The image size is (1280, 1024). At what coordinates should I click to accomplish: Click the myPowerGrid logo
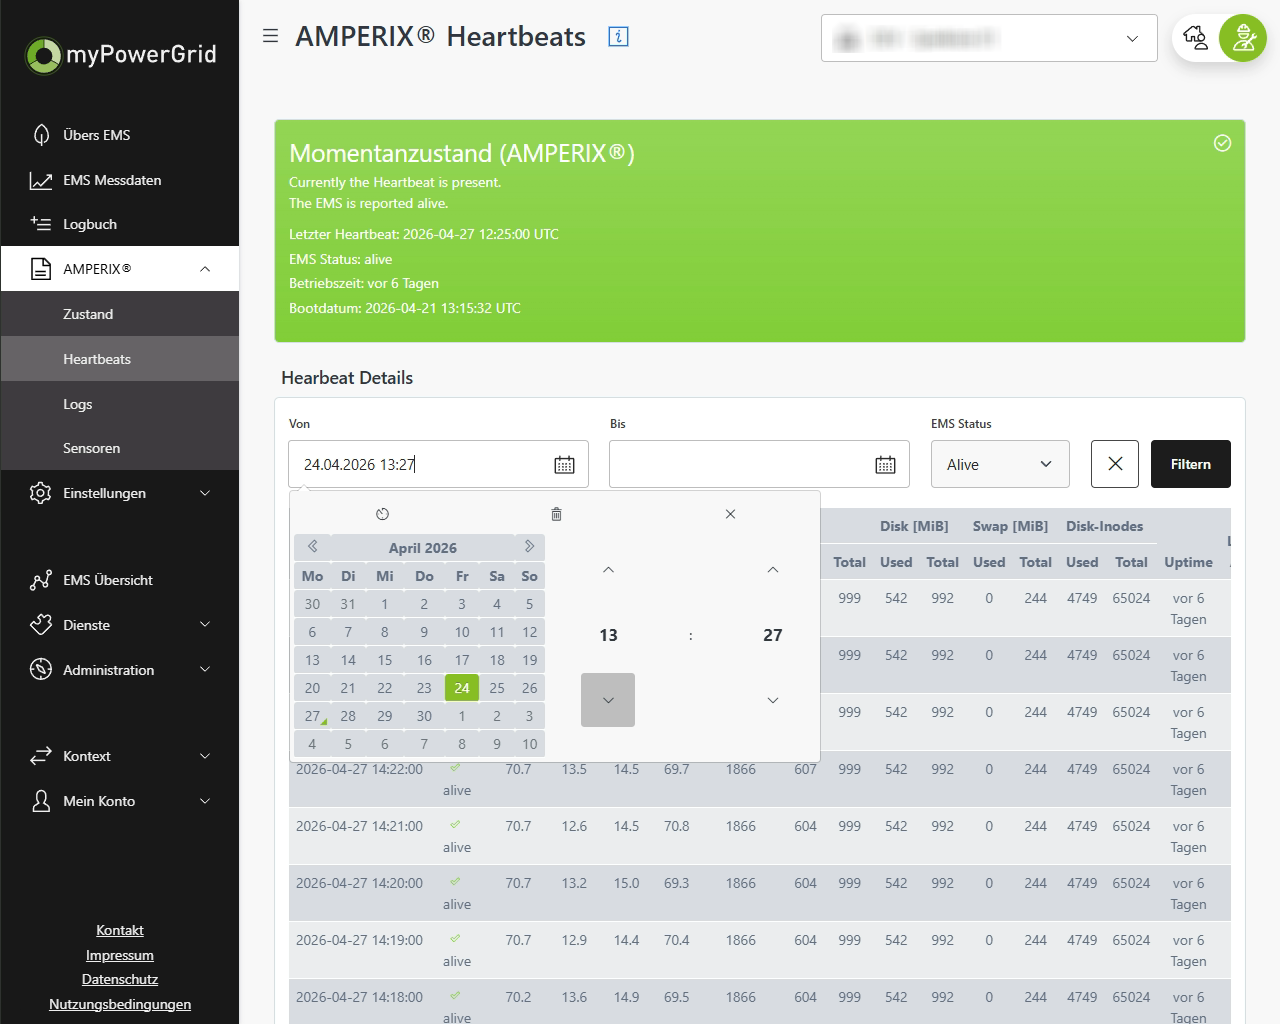120,54
